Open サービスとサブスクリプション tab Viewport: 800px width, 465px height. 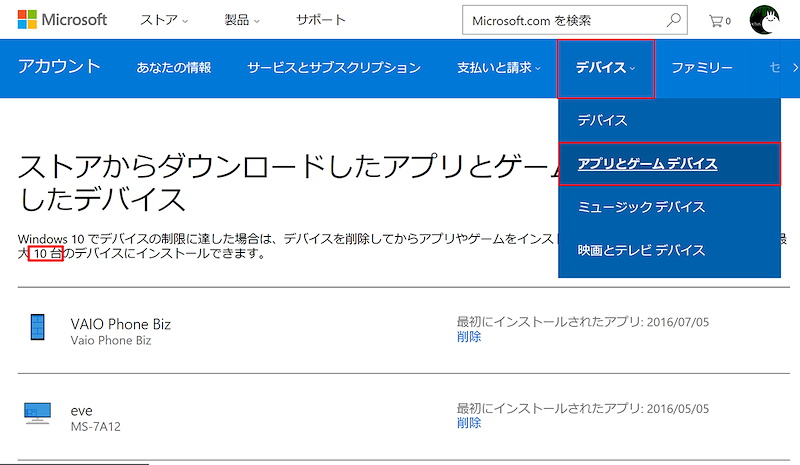(334, 67)
